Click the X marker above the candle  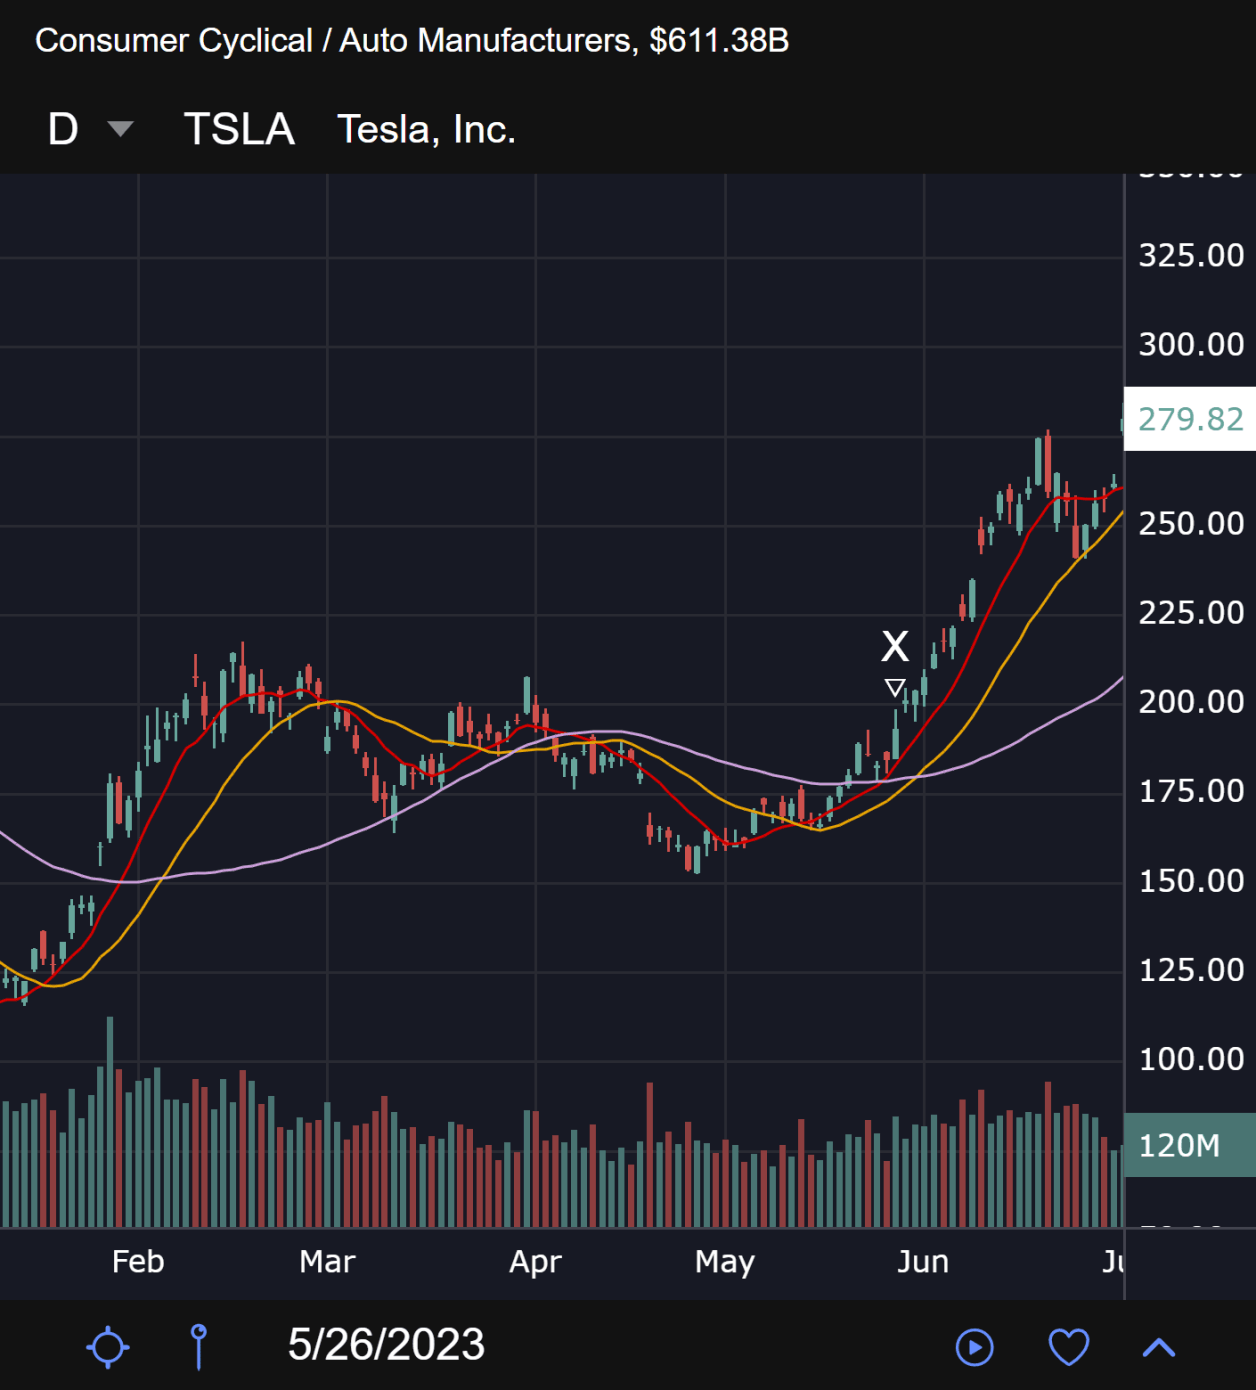[x=895, y=646]
